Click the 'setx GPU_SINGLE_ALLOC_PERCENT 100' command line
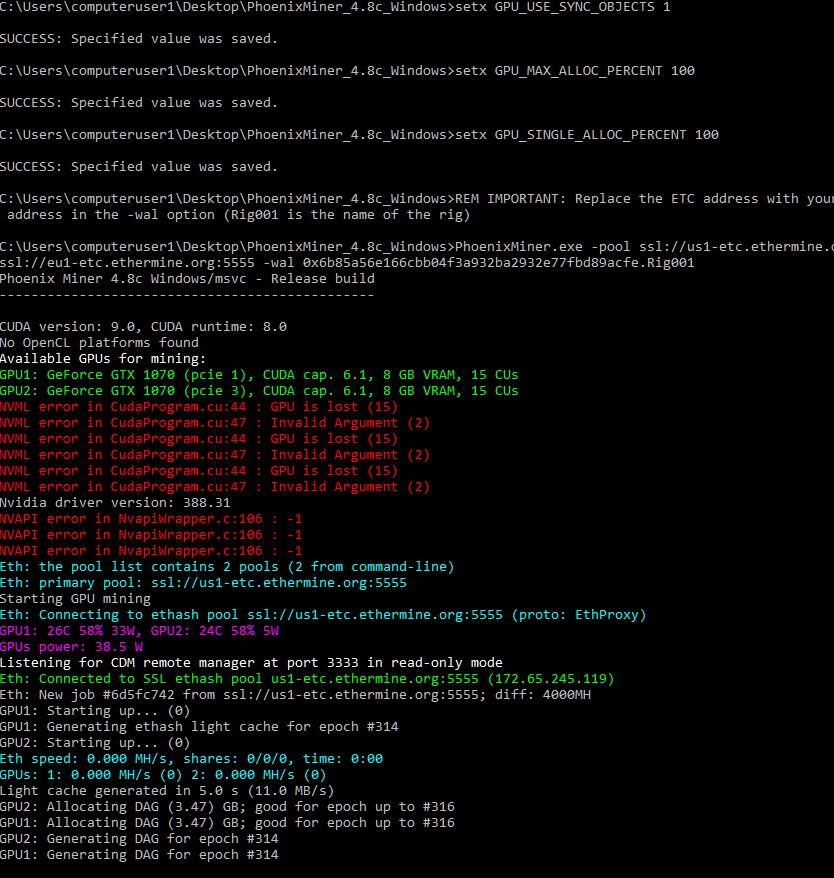 click(359, 135)
